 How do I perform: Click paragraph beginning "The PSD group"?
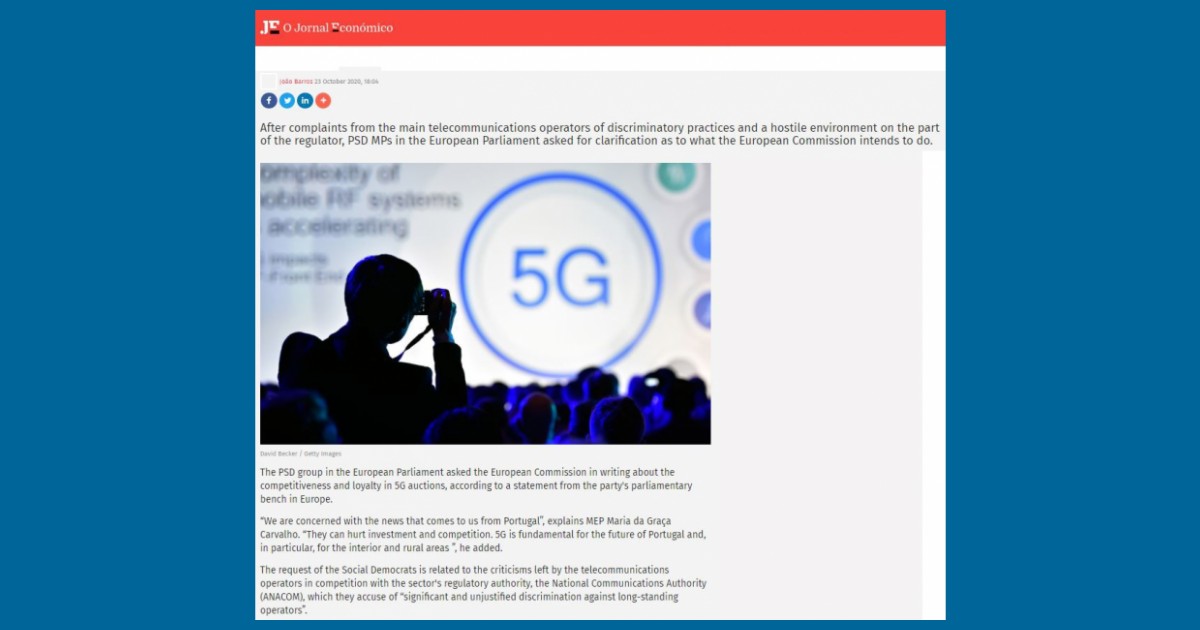pyautogui.click(x=476, y=485)
